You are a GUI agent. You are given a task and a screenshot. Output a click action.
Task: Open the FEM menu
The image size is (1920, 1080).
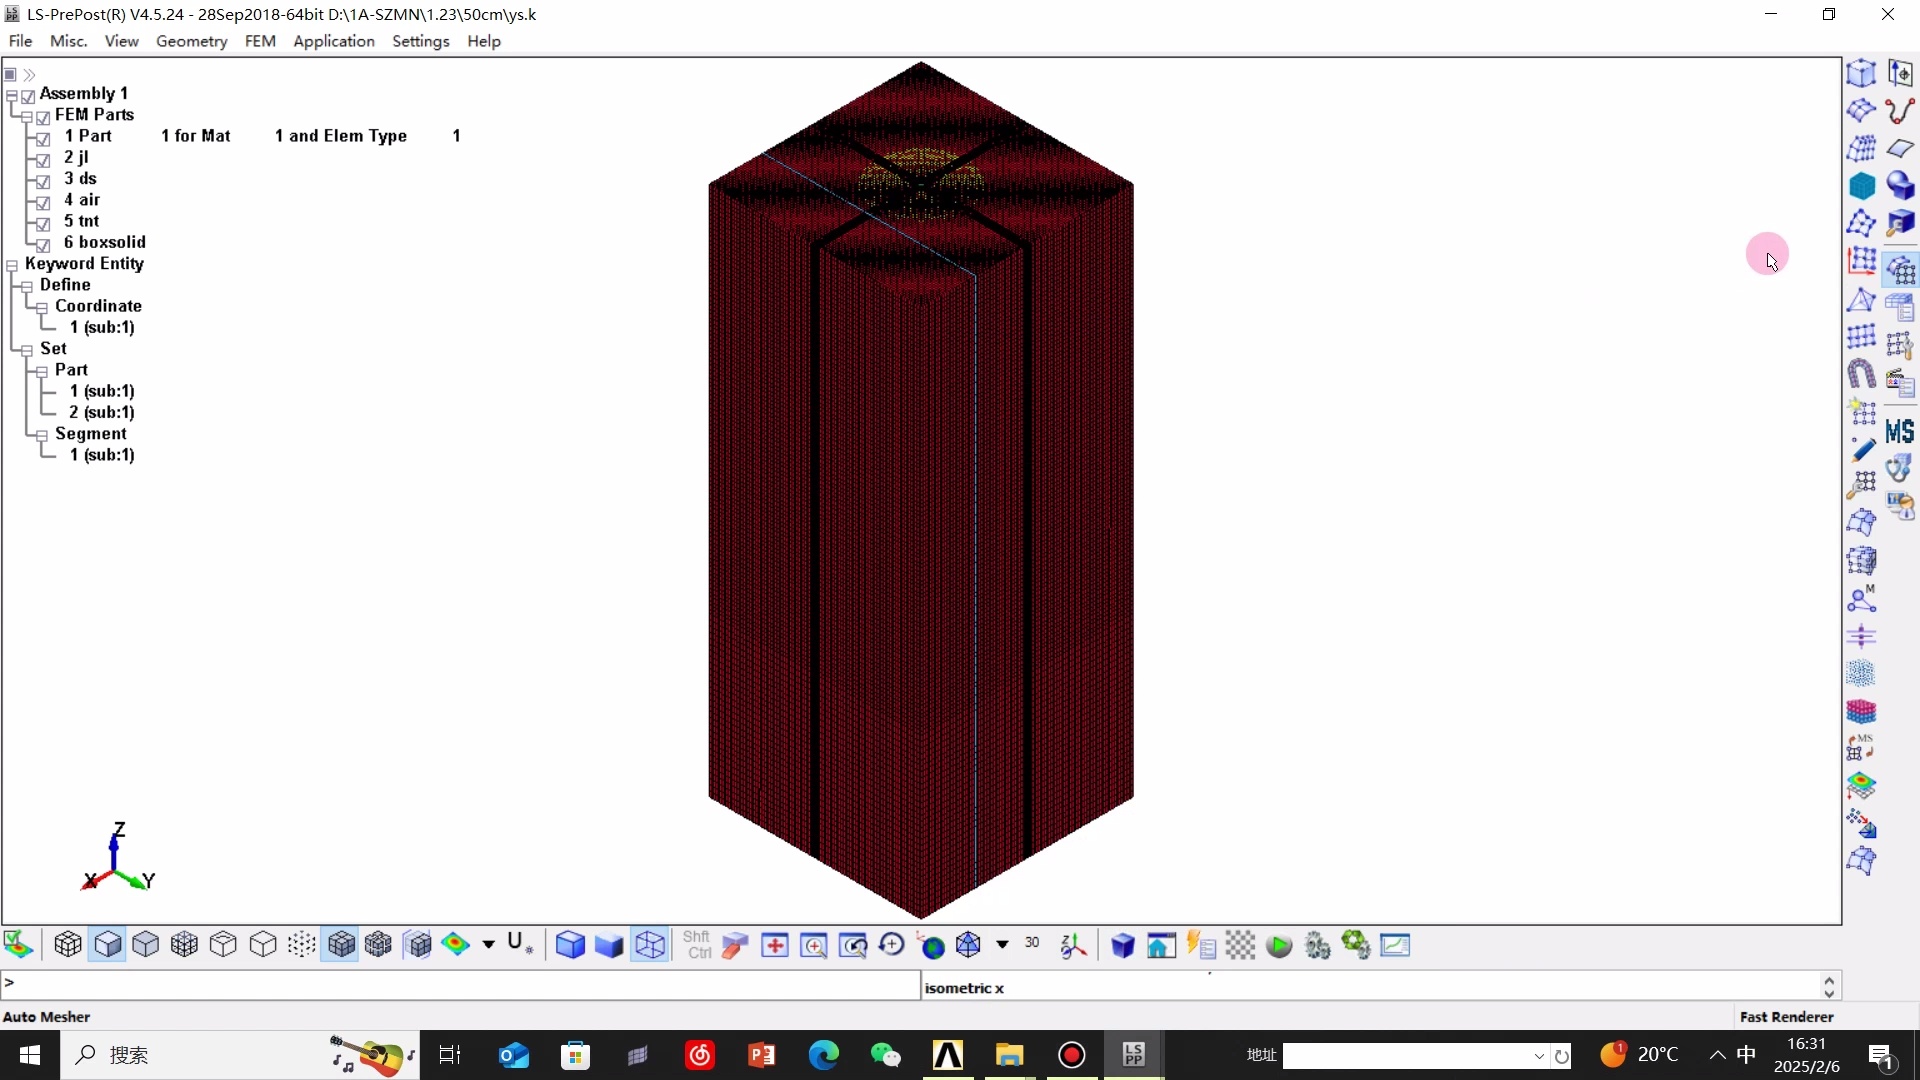260,41
